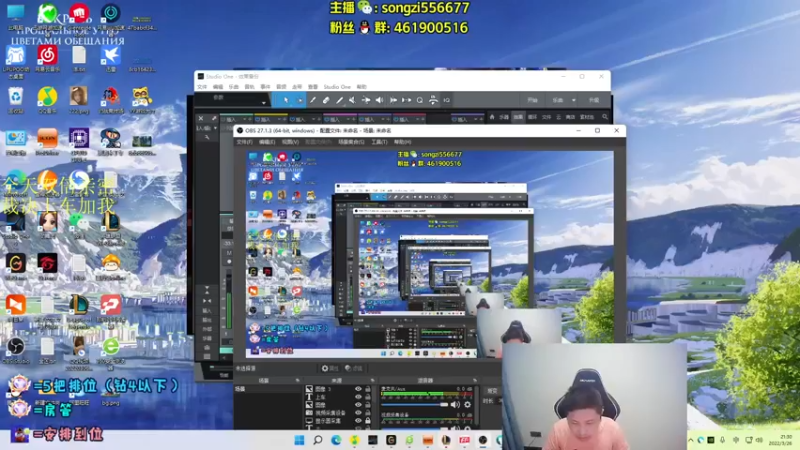This screenshot has width=800, height=450.
Task: Click the wrench icon in Studio One left panel
Action: 207,137
